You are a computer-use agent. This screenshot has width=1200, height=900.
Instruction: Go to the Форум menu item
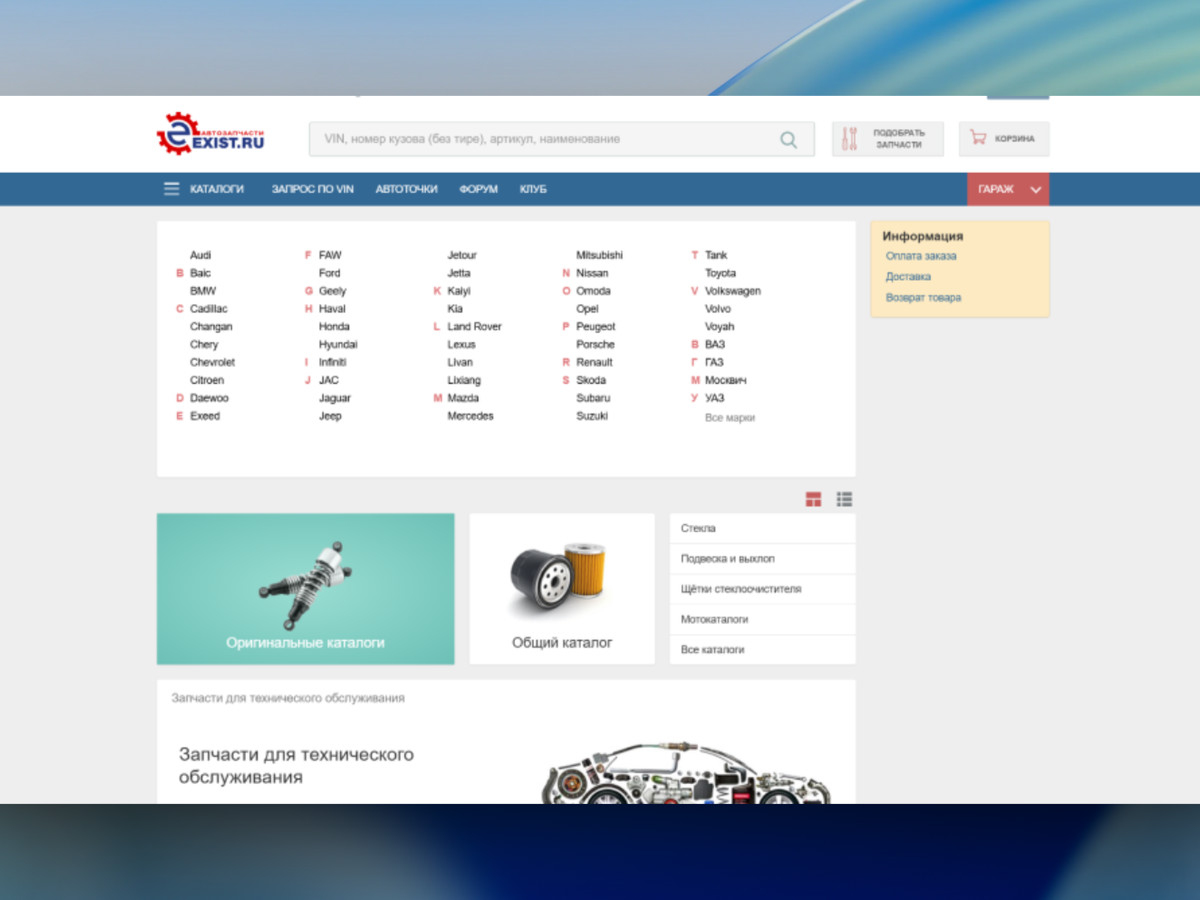[479, 189]
